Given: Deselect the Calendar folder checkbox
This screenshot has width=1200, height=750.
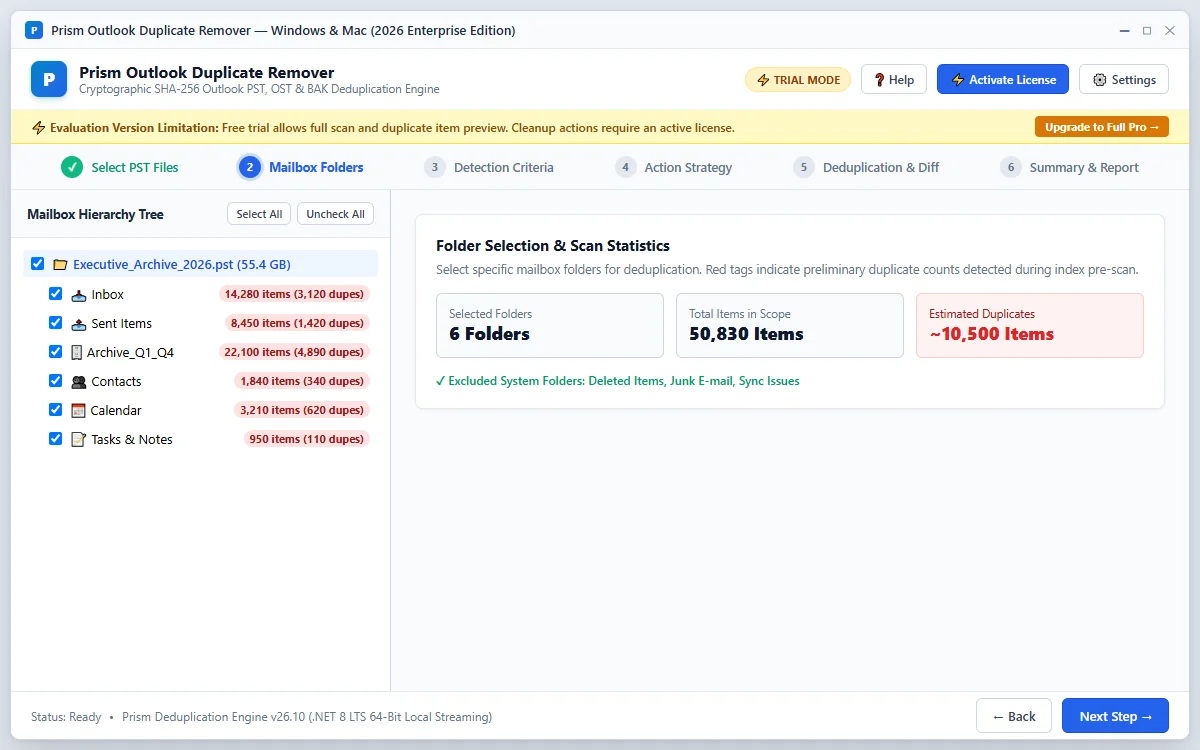Looking at the screenshot, I should [56, 410].
